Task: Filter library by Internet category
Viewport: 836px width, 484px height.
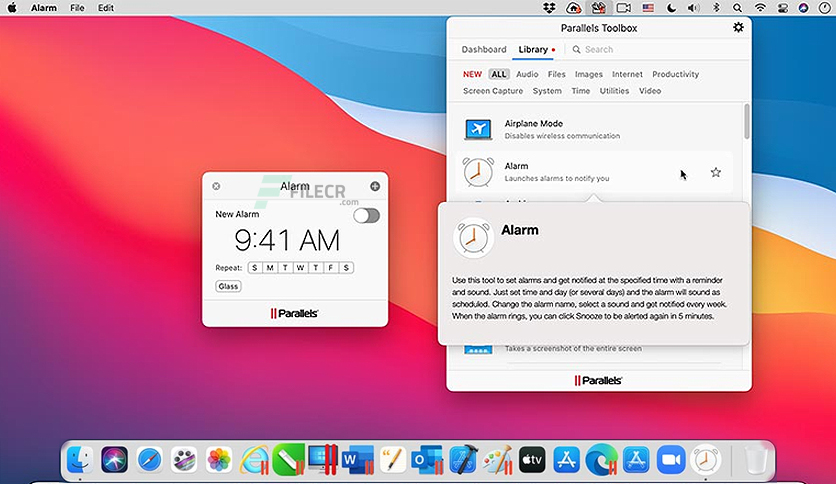Action: pyautogui.click(x=627, y=74)
